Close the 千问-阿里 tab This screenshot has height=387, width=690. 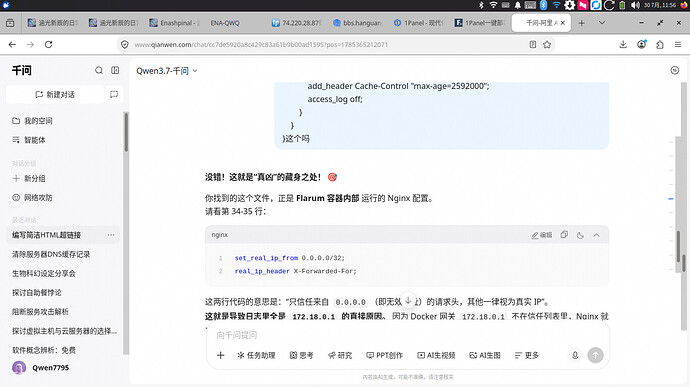(x=563, y=23)
